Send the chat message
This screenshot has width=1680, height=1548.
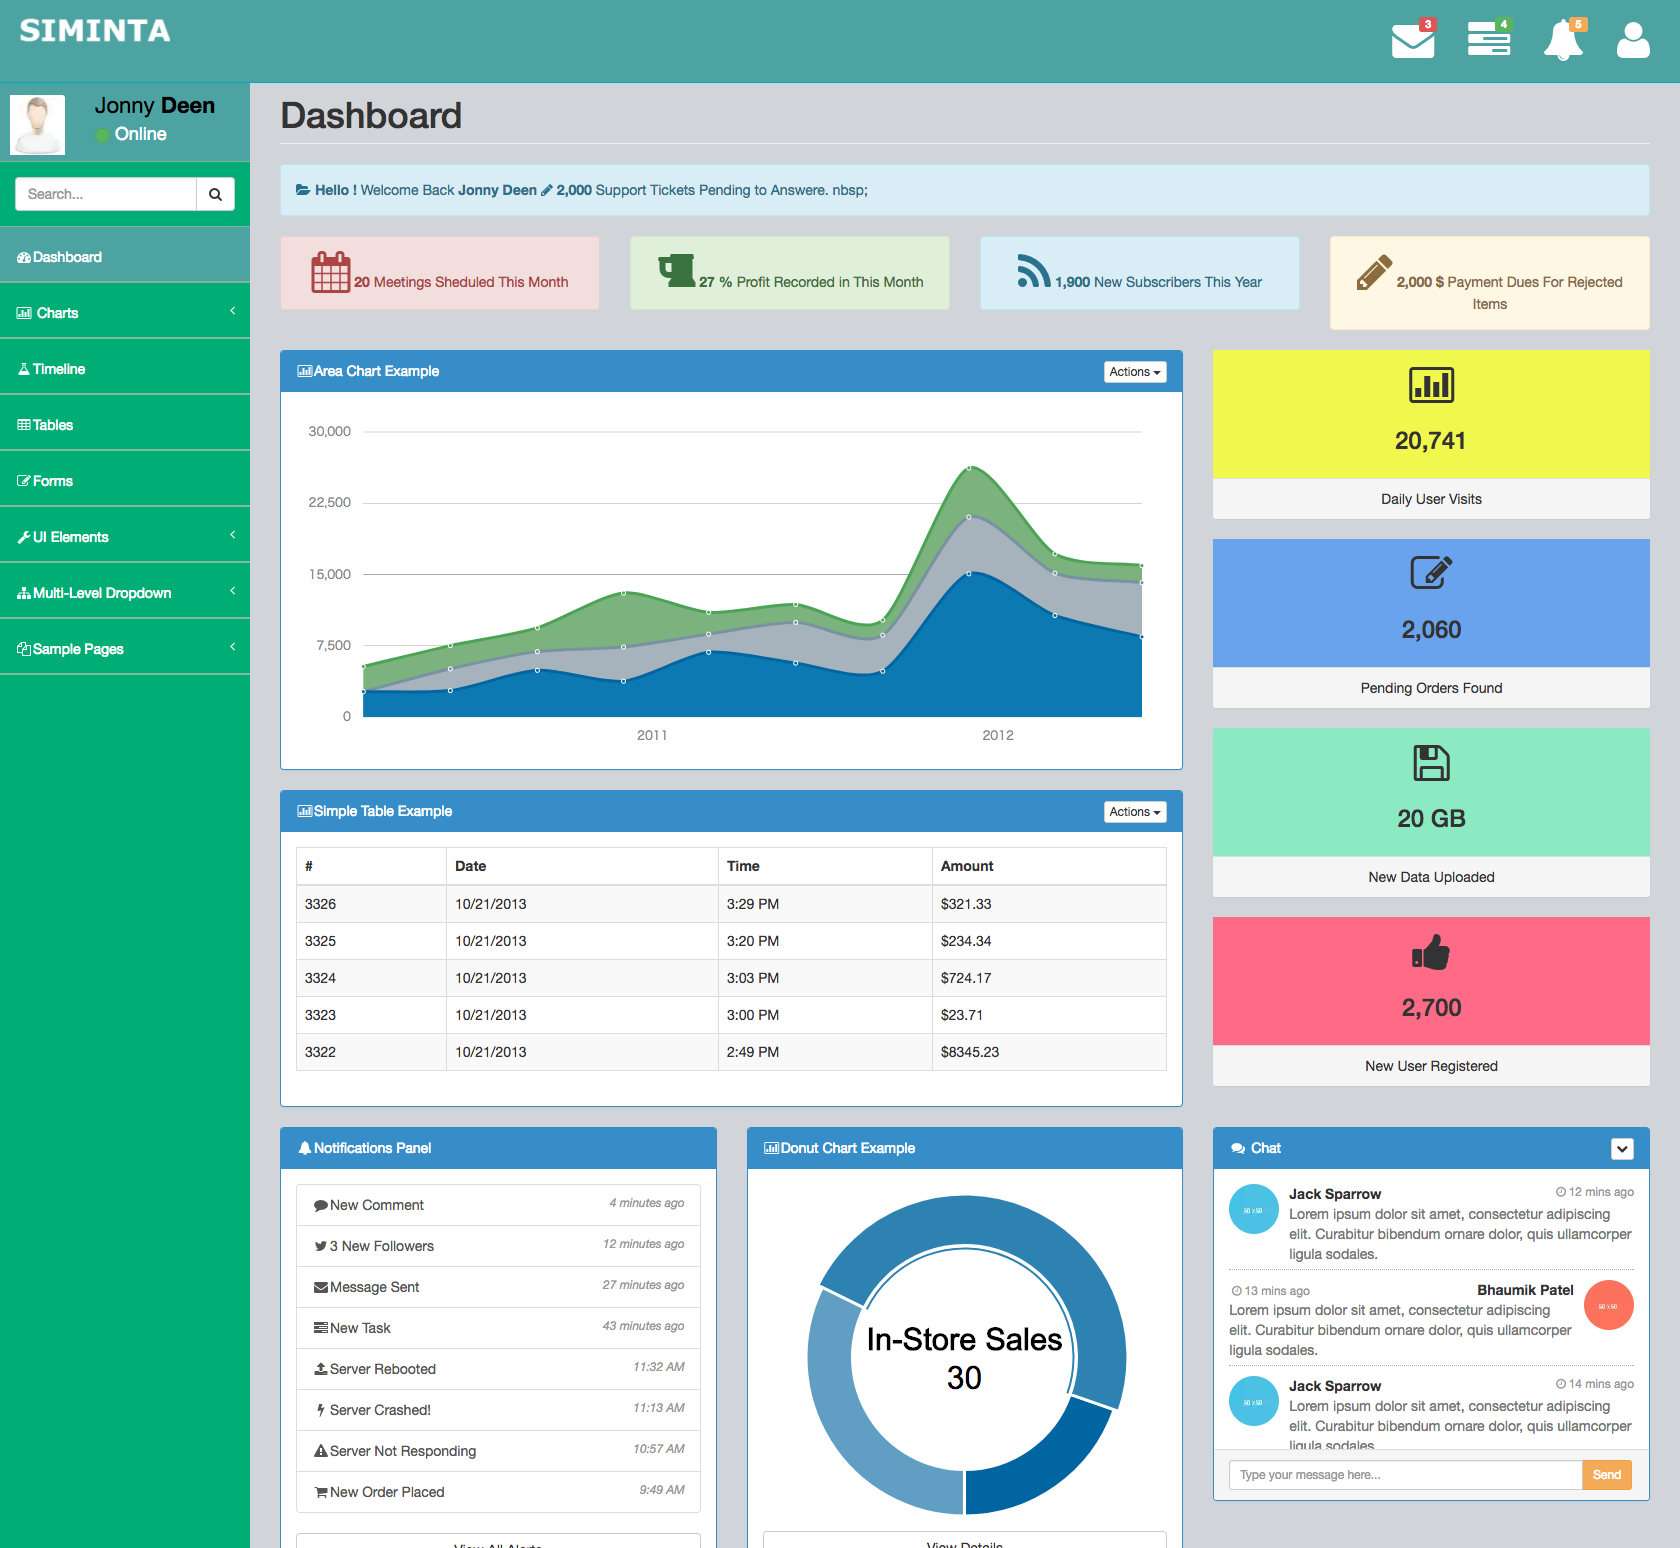click(1607, 1475)
